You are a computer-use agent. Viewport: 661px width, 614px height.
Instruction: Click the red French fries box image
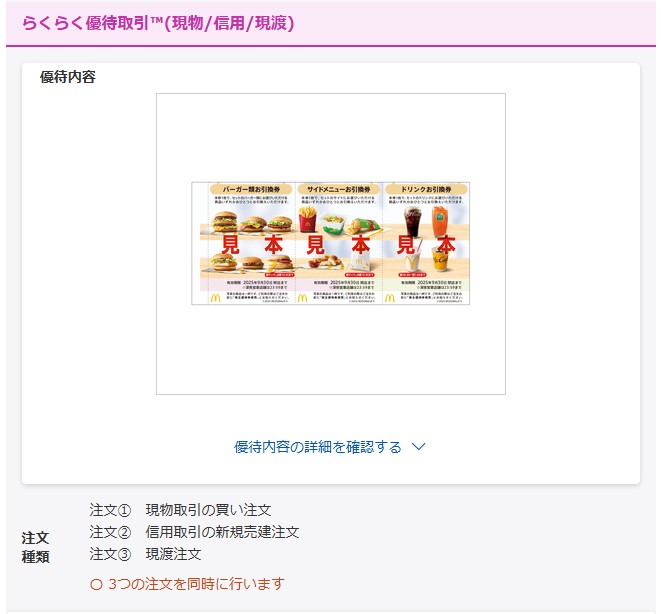(x=307, y=221)
